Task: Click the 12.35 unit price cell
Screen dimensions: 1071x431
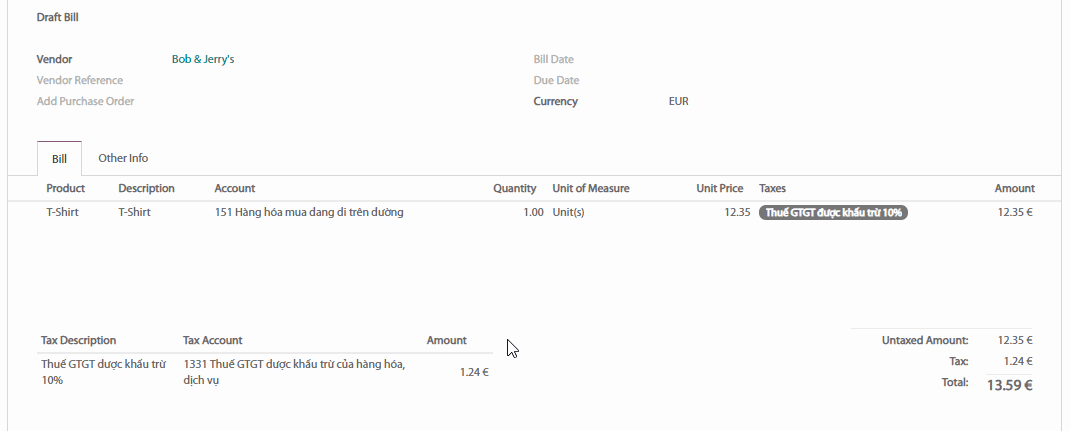Action: click(x=737, y=212)
